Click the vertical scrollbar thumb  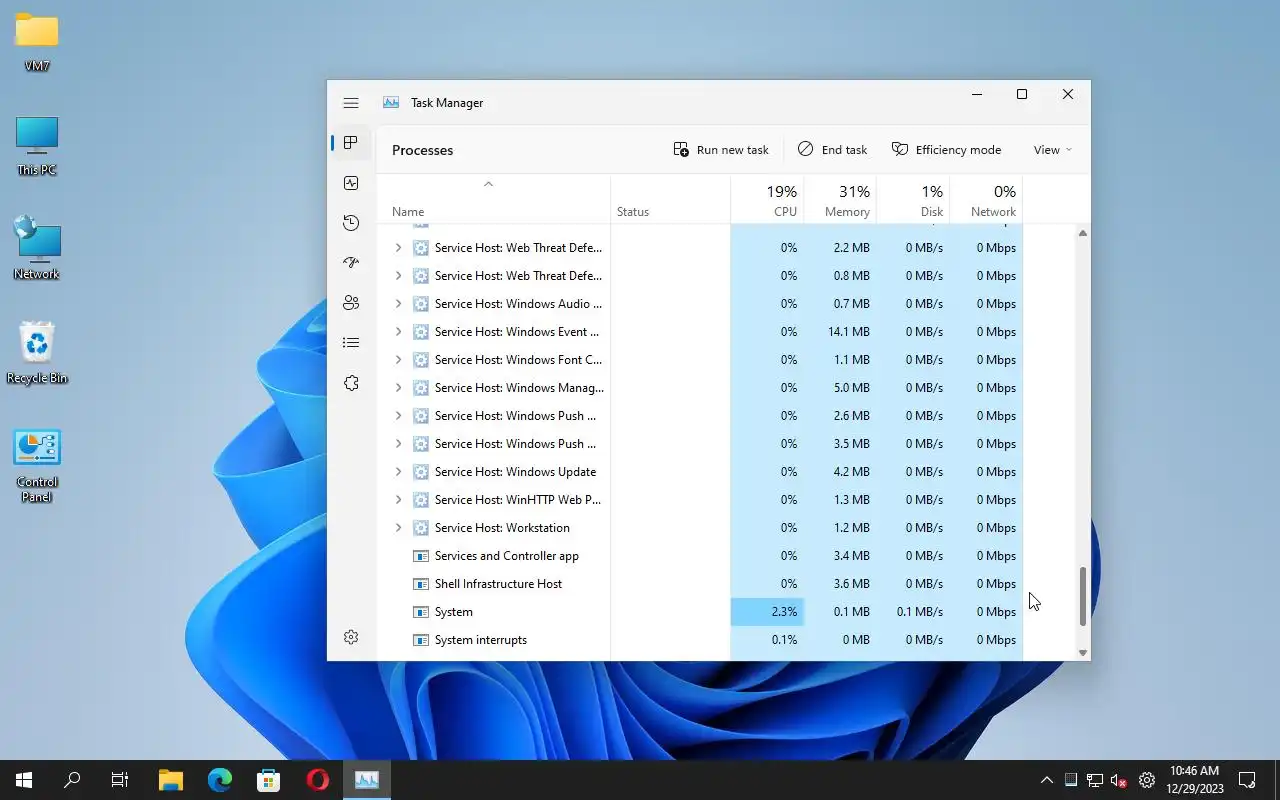1082,597
